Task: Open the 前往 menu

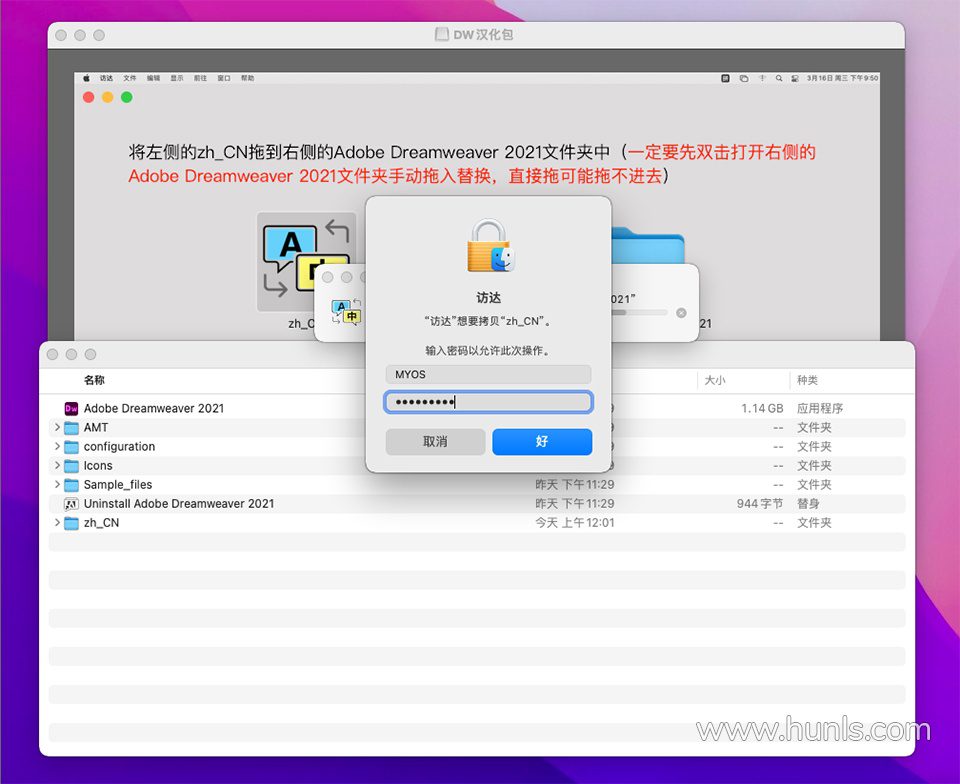Action: [x=200, y=78]
